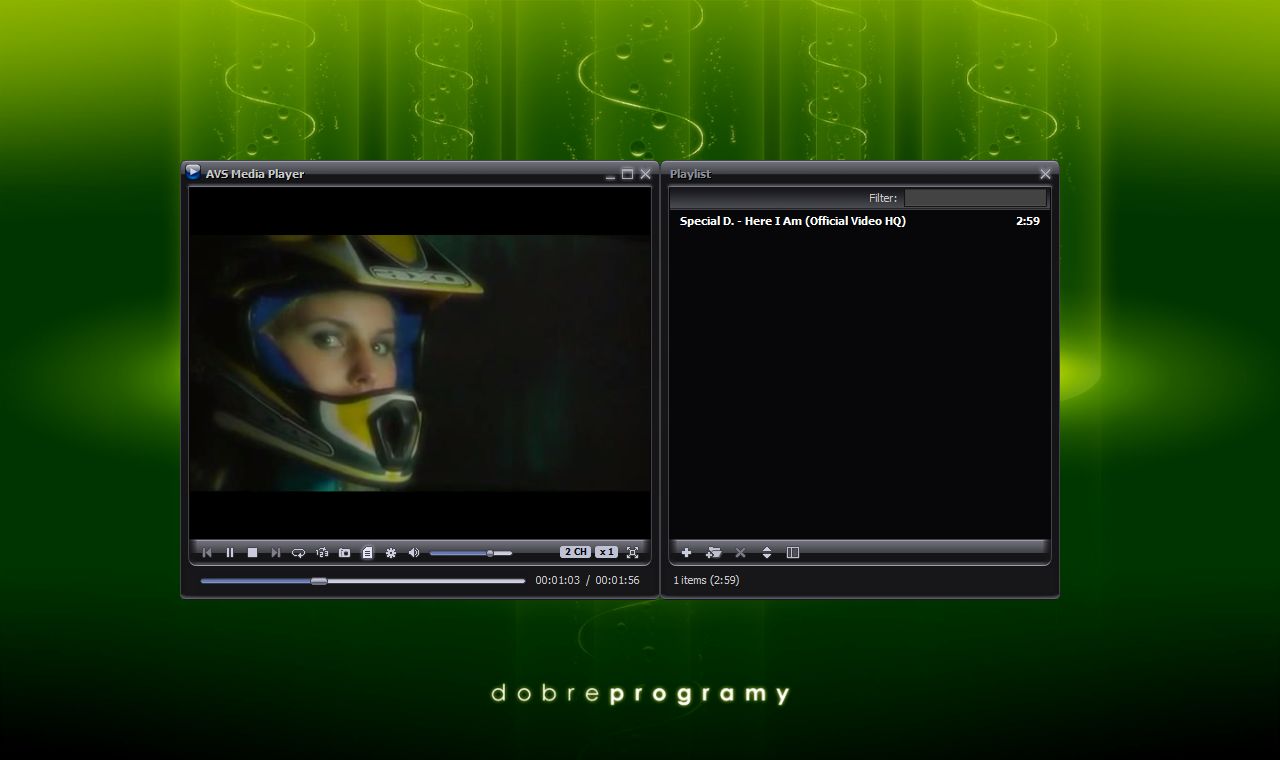Maximize the AVS Media Player window

coord(627,174)
